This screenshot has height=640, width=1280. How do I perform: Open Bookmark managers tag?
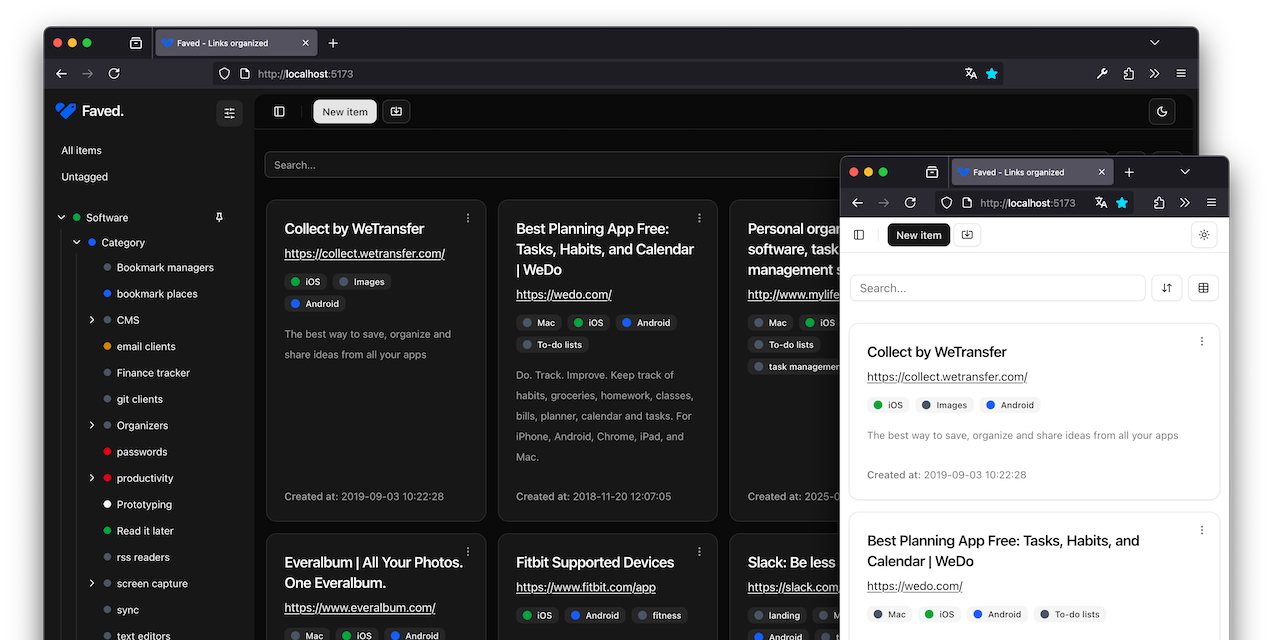[165, 267]
